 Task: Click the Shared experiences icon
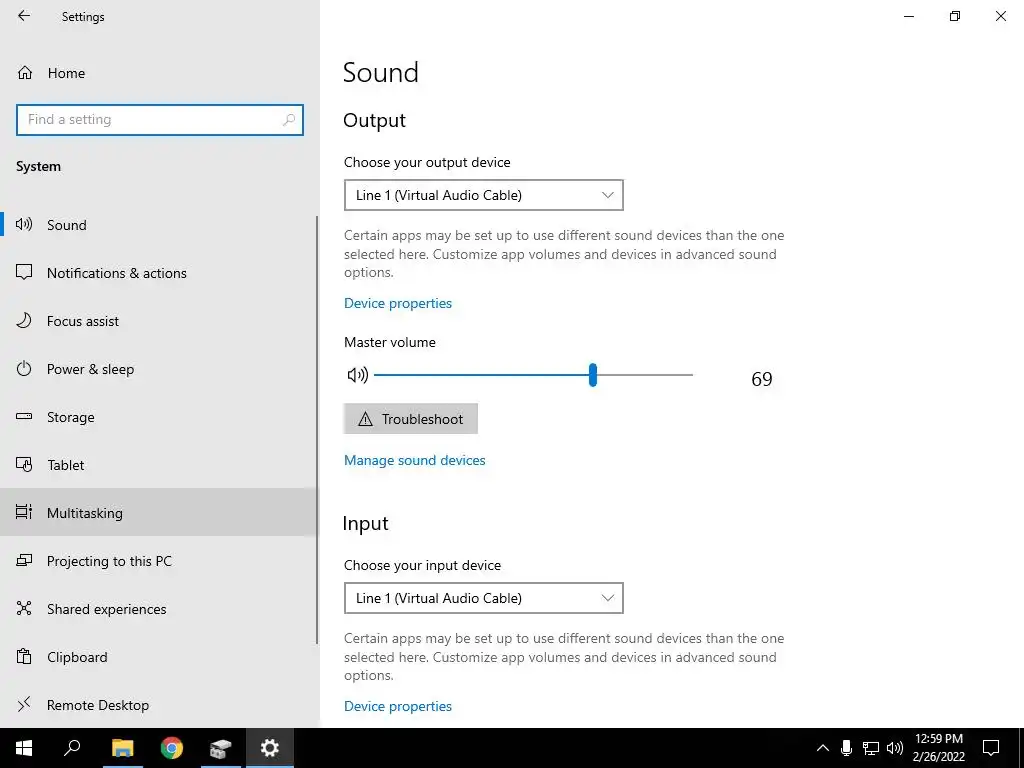24,608
